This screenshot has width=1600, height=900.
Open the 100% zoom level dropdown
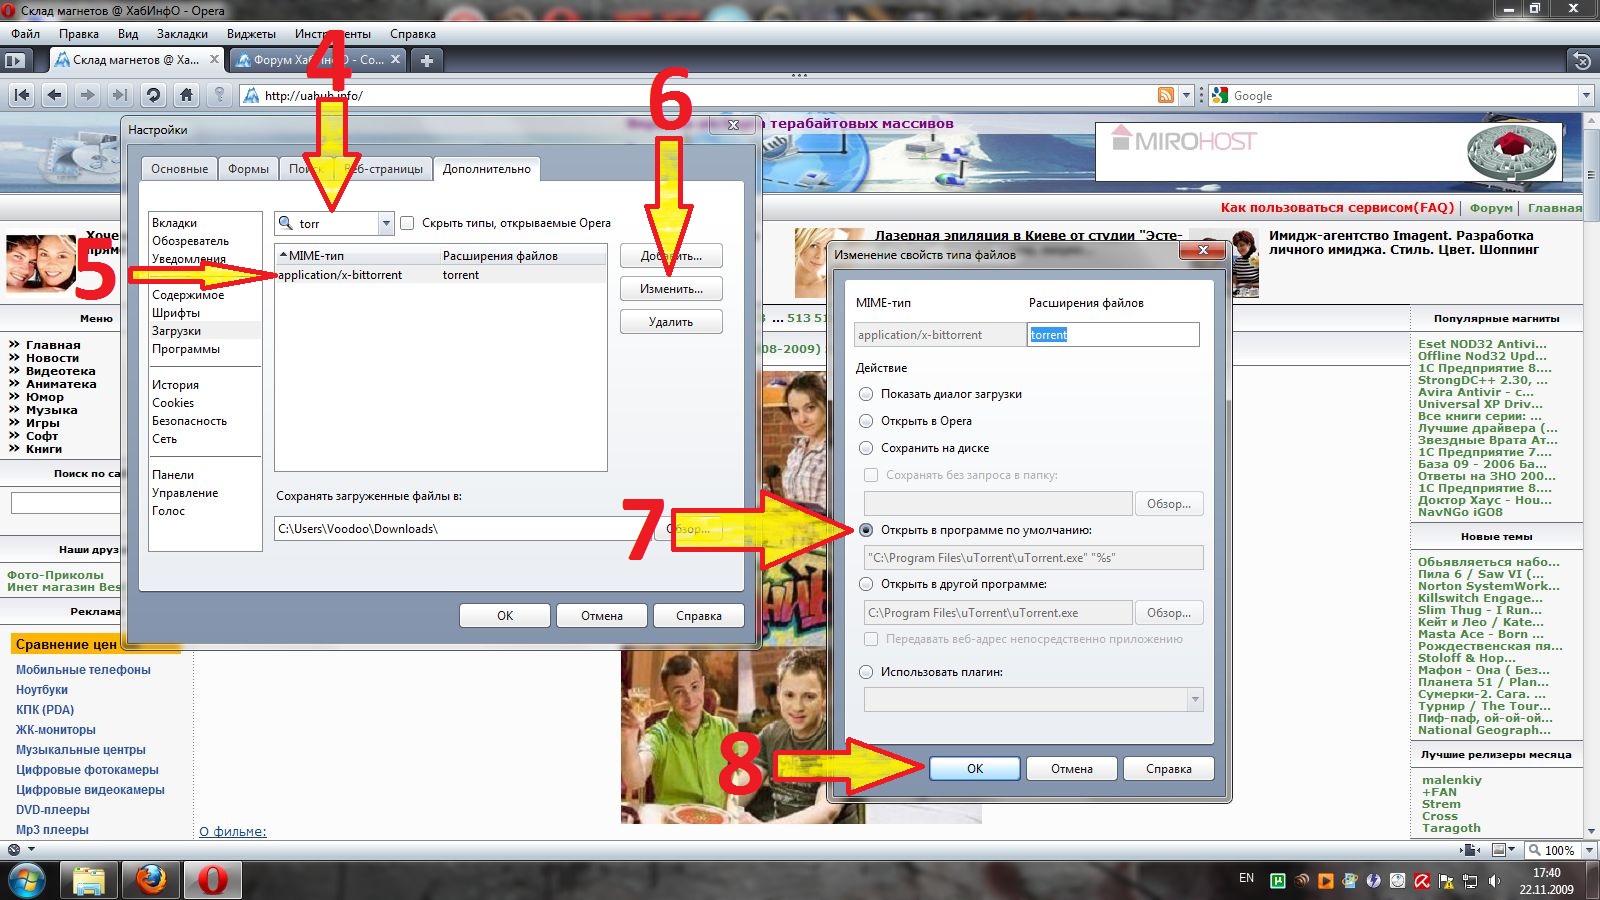[x=1589, y=850]
